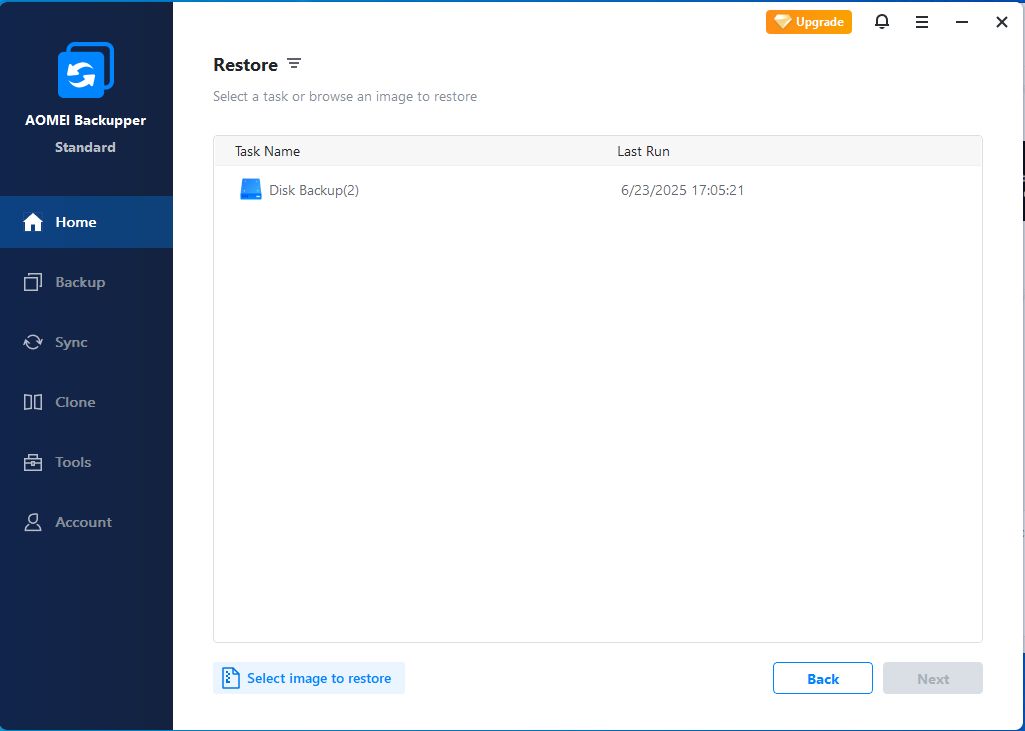Image resolution: width=1025 pixels, height=731 pixels.
Task: Open the hamburger menu in title bar
Action: pos(922,22)
